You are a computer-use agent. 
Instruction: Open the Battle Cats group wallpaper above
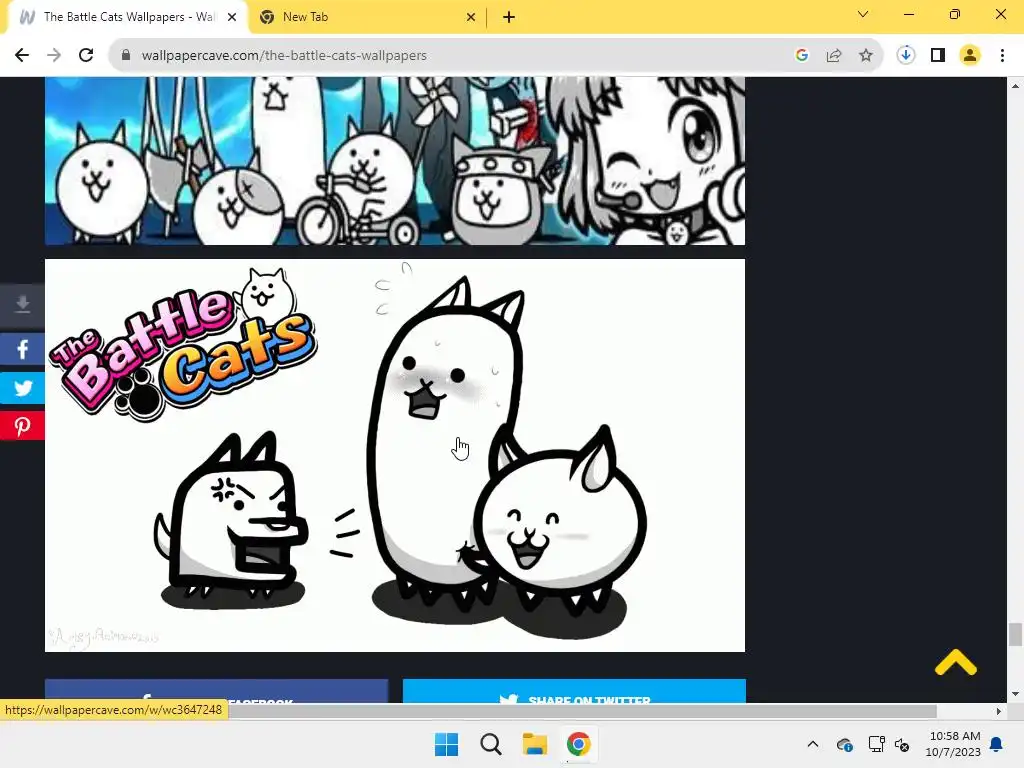(x=394, y=161)
